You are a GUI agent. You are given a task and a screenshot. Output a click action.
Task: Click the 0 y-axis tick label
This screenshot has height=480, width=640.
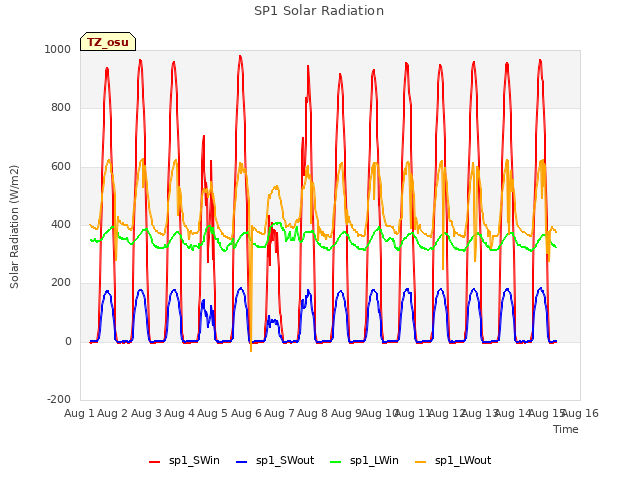(68, 342)
